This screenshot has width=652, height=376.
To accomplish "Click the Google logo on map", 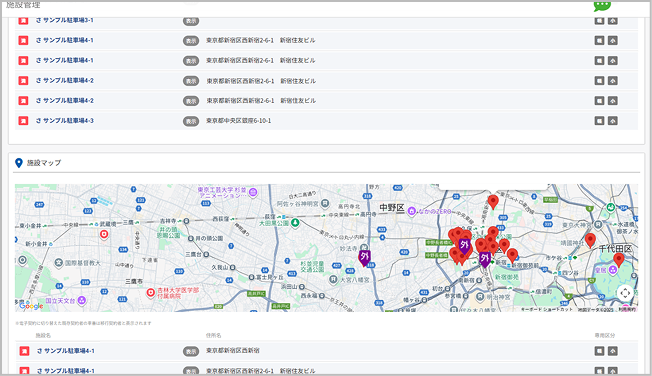I will click(x=31, y=306).
